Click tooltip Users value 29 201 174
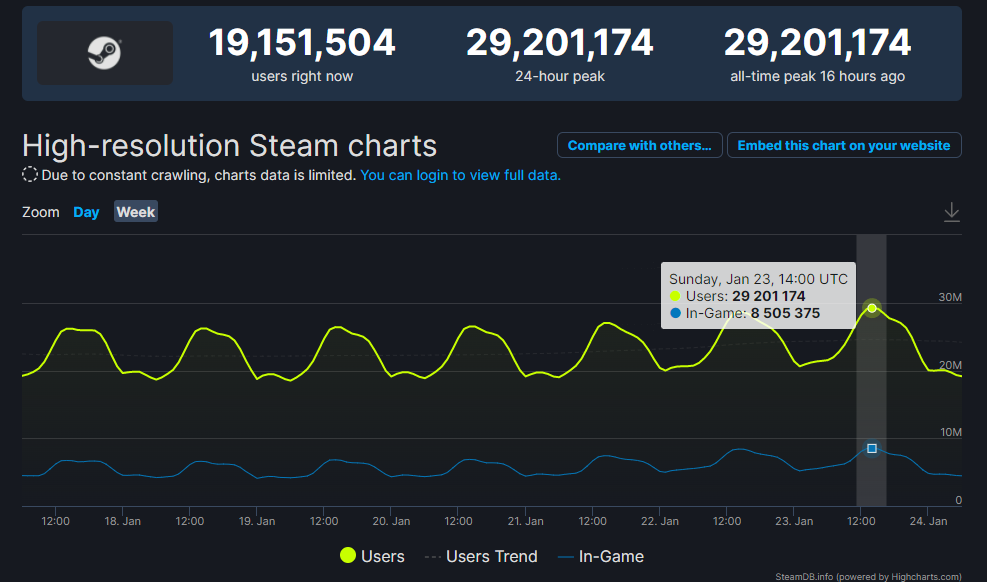The image size is (987, 582). point(769,296)
